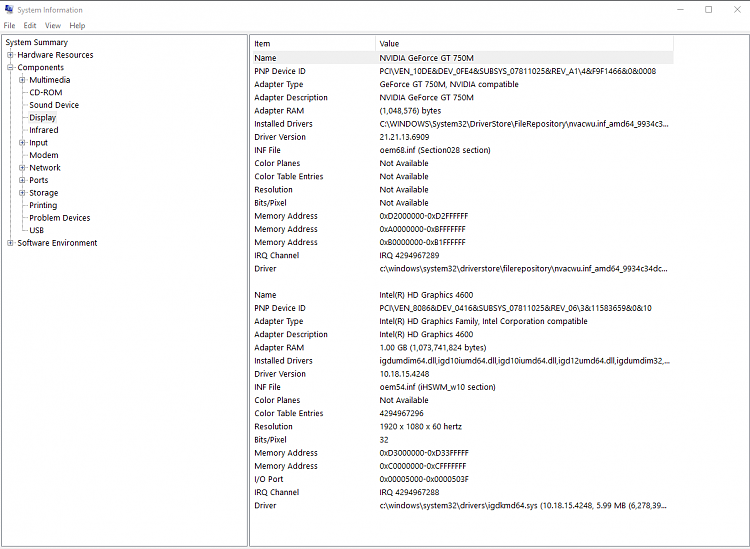Select the Ports tree item
This screenshot has height=549, width=750.
[x=39, y=180]
